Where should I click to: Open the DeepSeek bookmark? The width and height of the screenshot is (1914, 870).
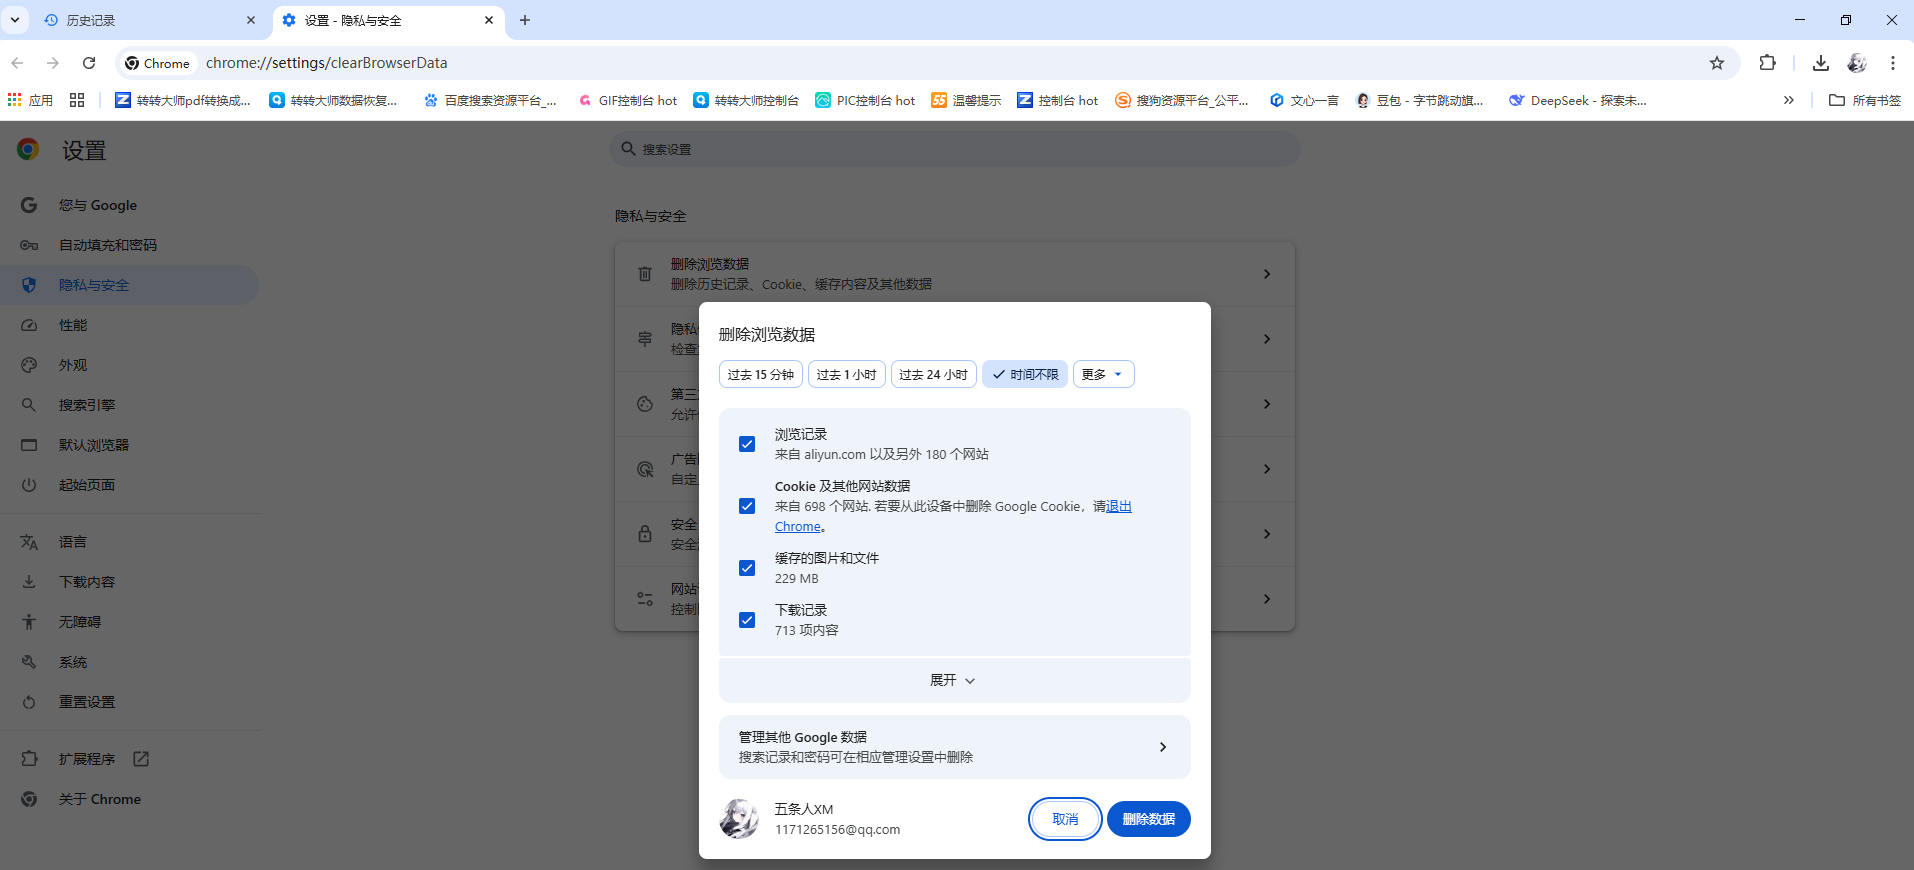1578,100
